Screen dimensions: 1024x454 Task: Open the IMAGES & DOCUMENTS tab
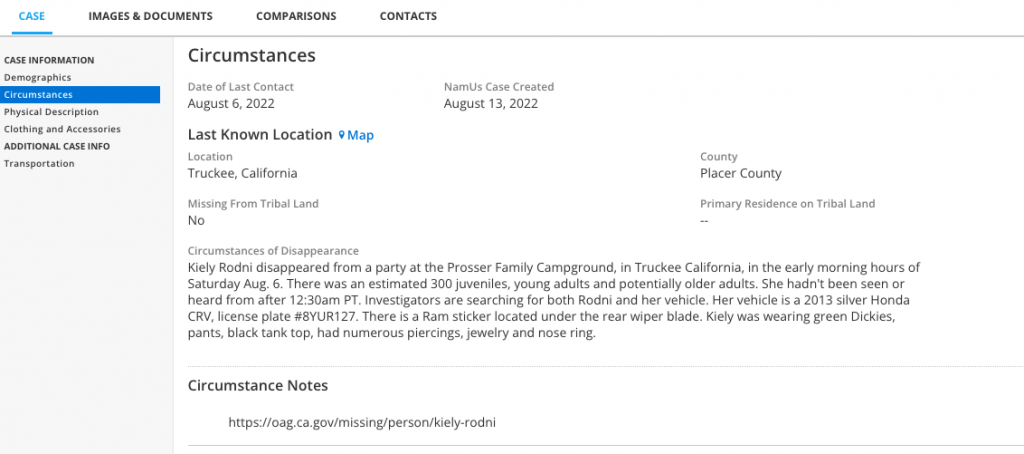[150, 16]
